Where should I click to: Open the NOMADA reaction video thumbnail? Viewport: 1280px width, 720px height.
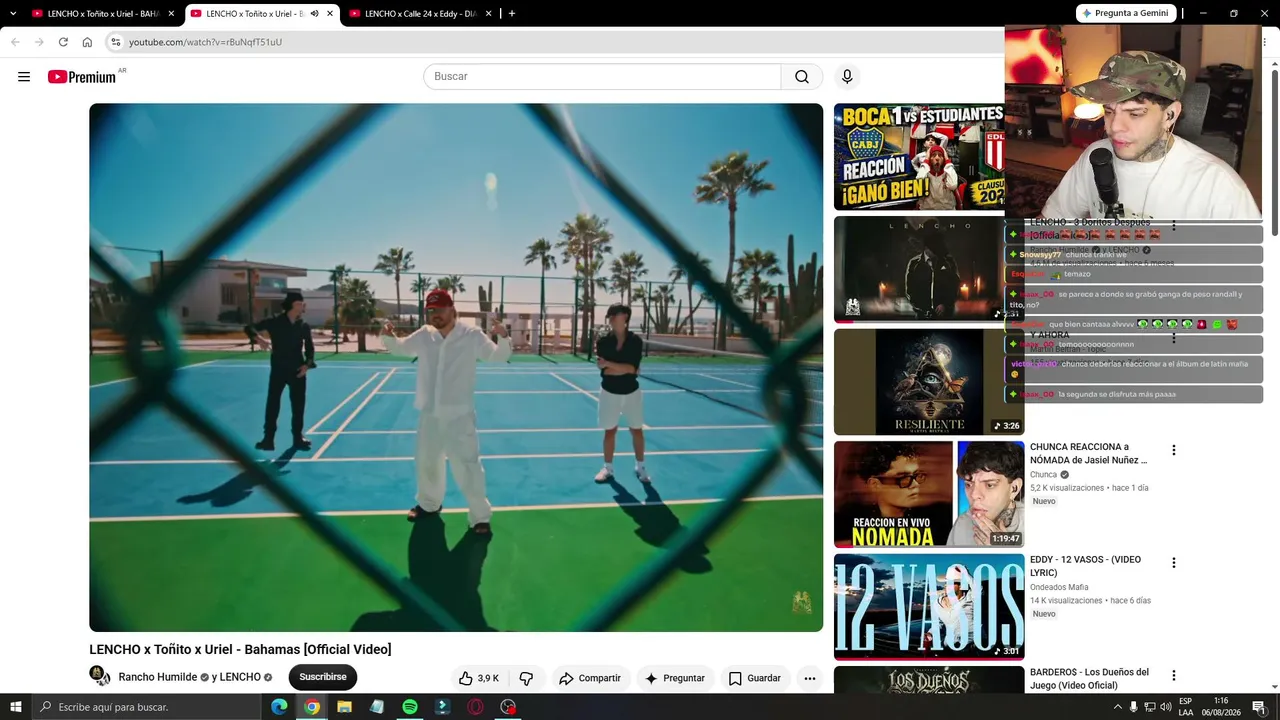929,495
